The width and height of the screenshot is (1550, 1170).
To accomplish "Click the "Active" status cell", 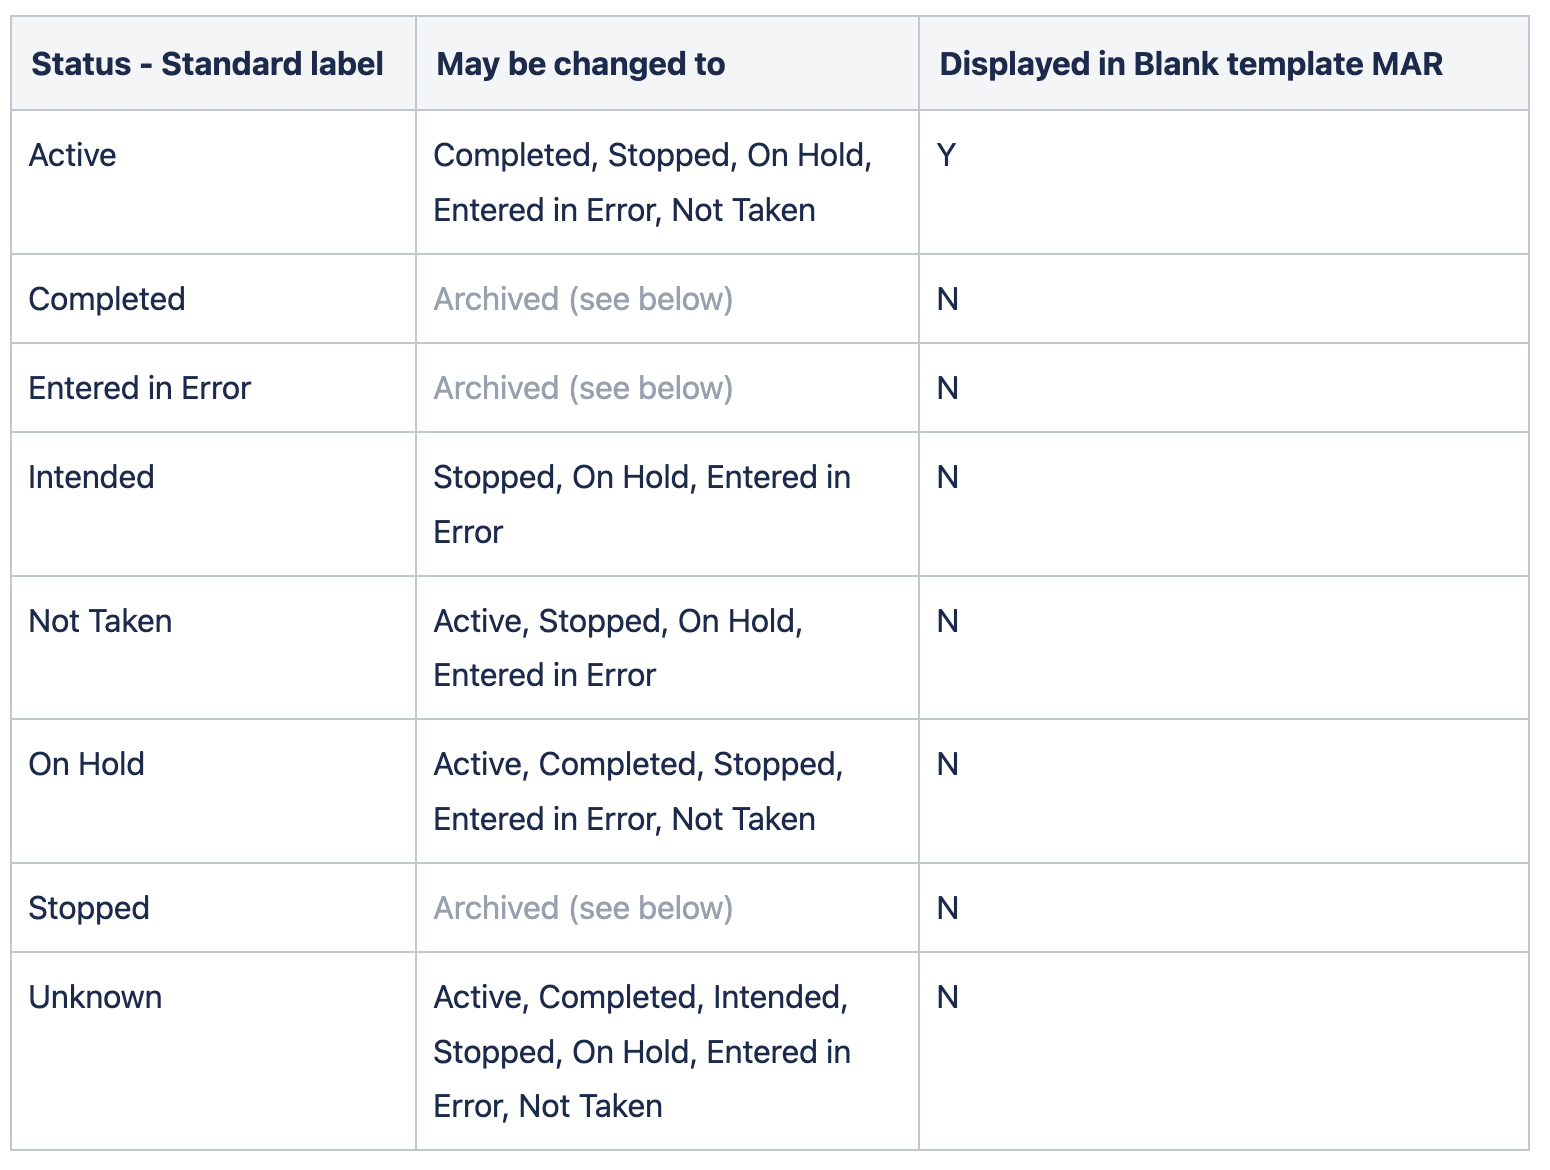I will (72, 155).
